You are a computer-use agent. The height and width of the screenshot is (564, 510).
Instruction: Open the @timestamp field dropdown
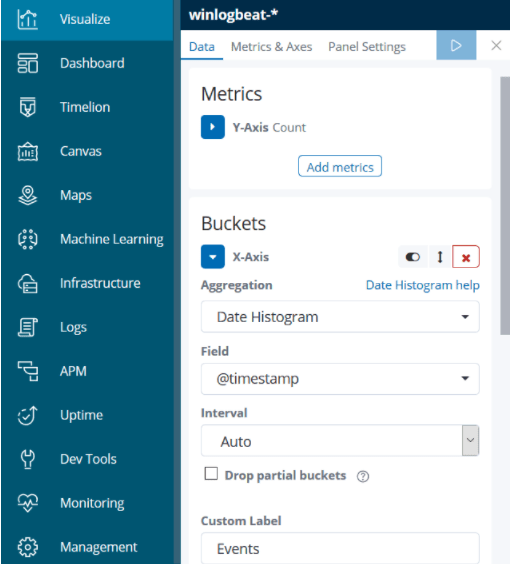click(340, 379)
